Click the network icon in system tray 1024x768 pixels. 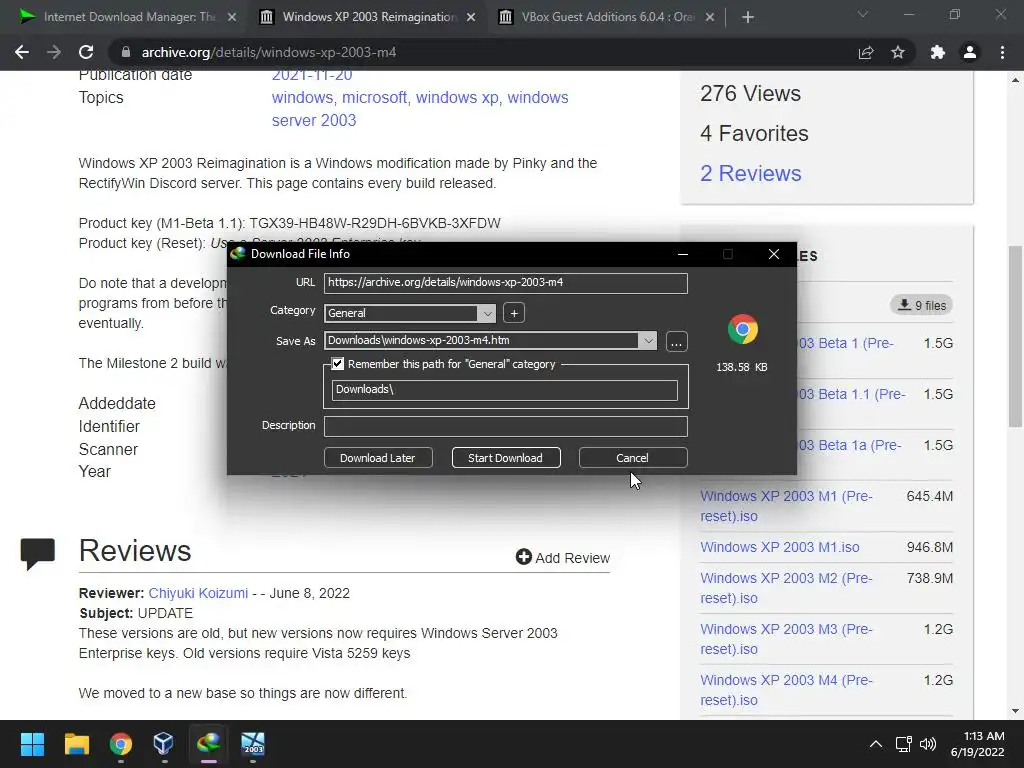tap(903, 744)
